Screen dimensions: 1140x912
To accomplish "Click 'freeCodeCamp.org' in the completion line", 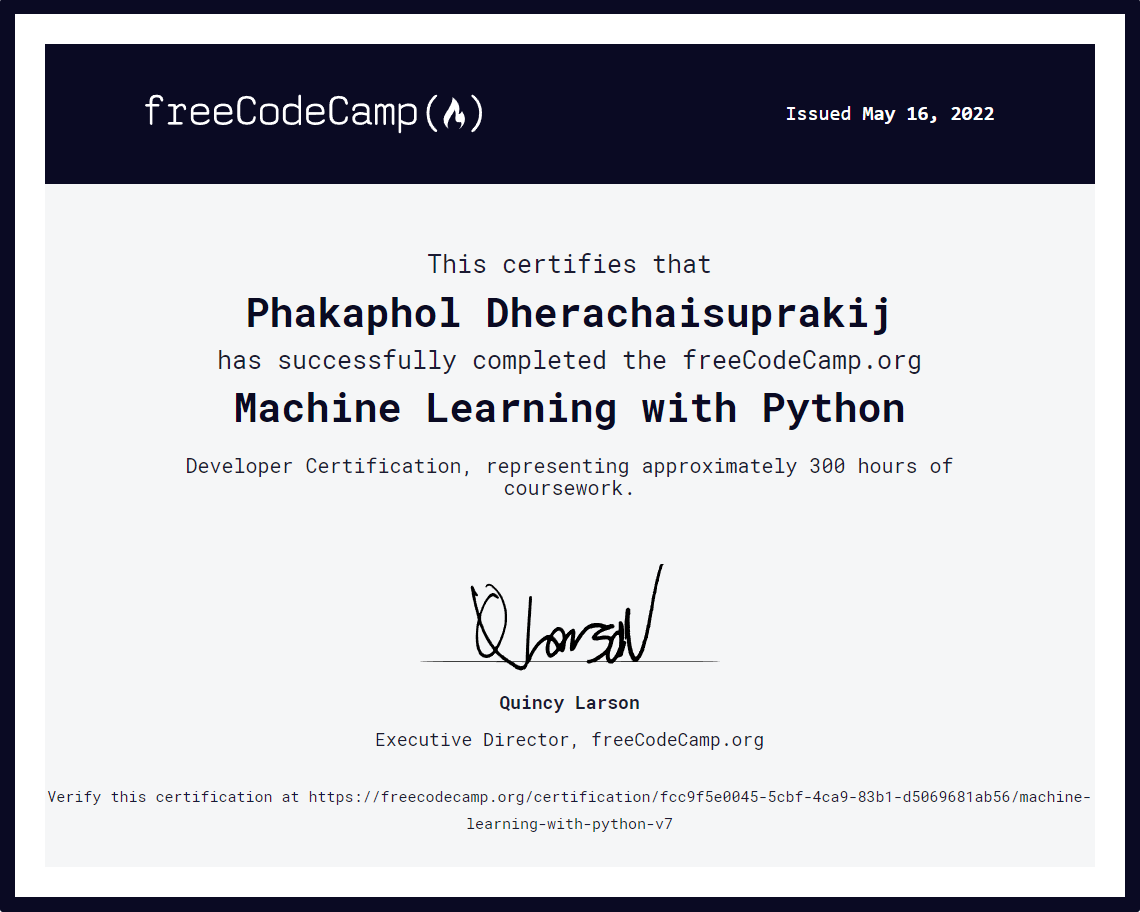I will coord(801,360).
